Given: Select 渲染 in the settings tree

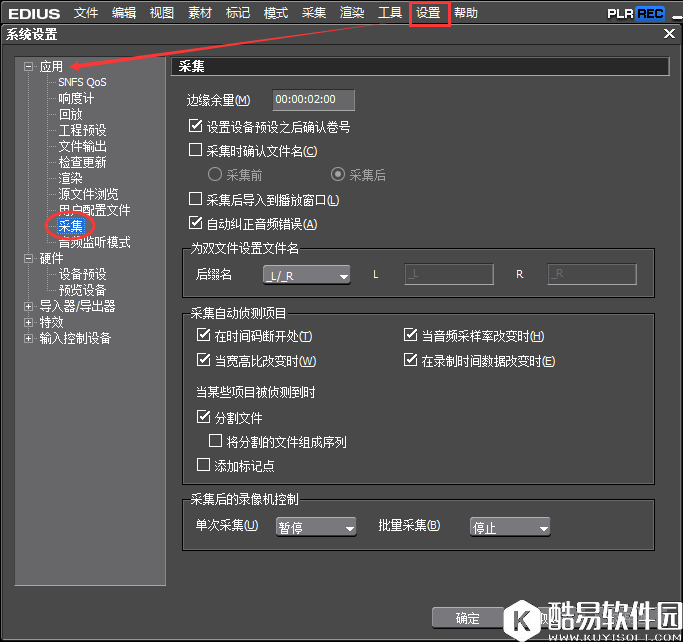Looking at the screenshot, I should (x=71, y=179).
